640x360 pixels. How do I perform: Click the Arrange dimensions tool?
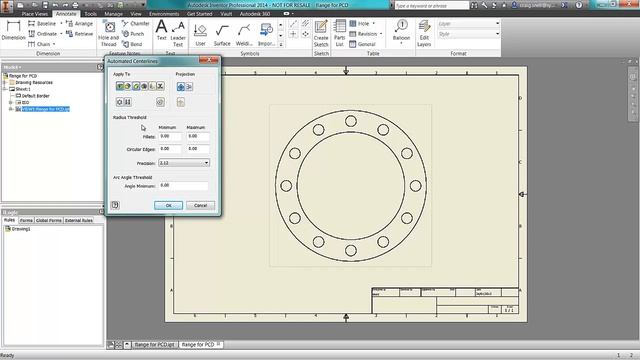click(80, 24)
